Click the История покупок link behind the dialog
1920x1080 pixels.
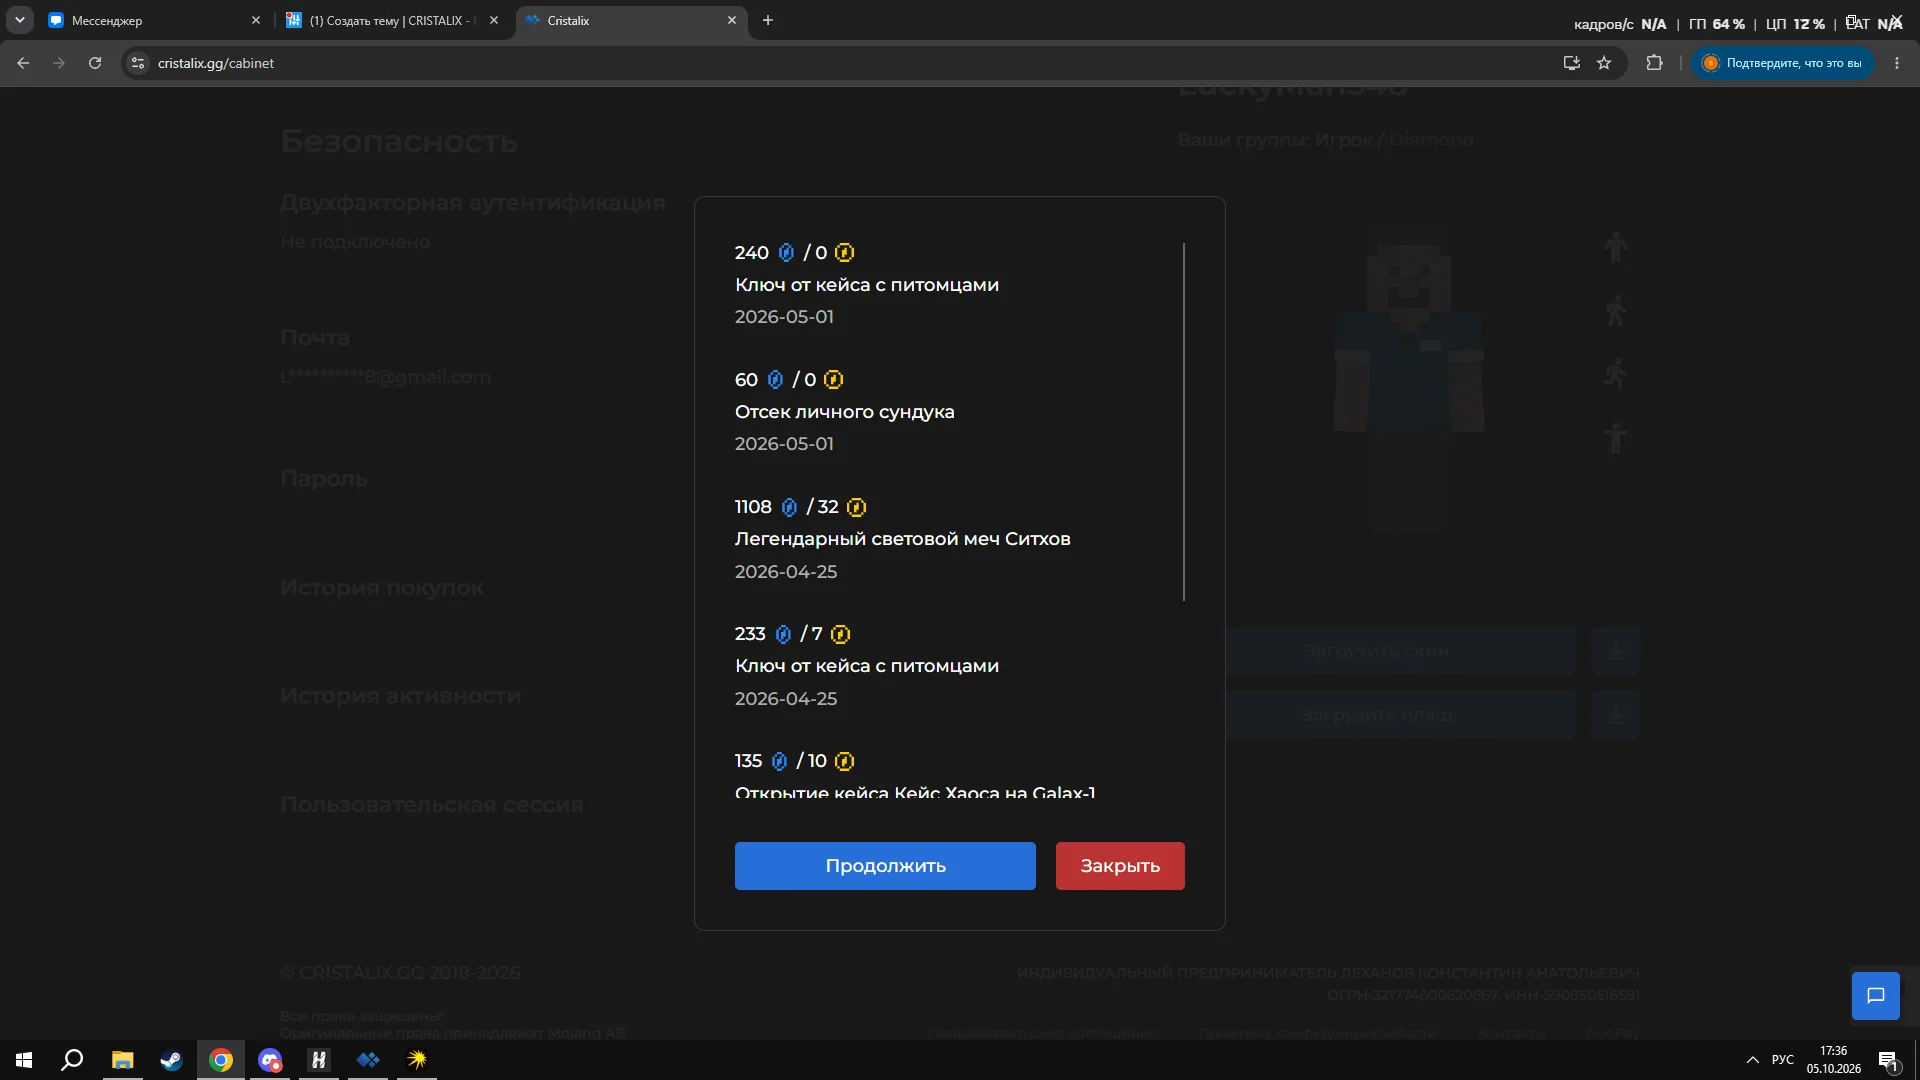click(x=382, y=588)
